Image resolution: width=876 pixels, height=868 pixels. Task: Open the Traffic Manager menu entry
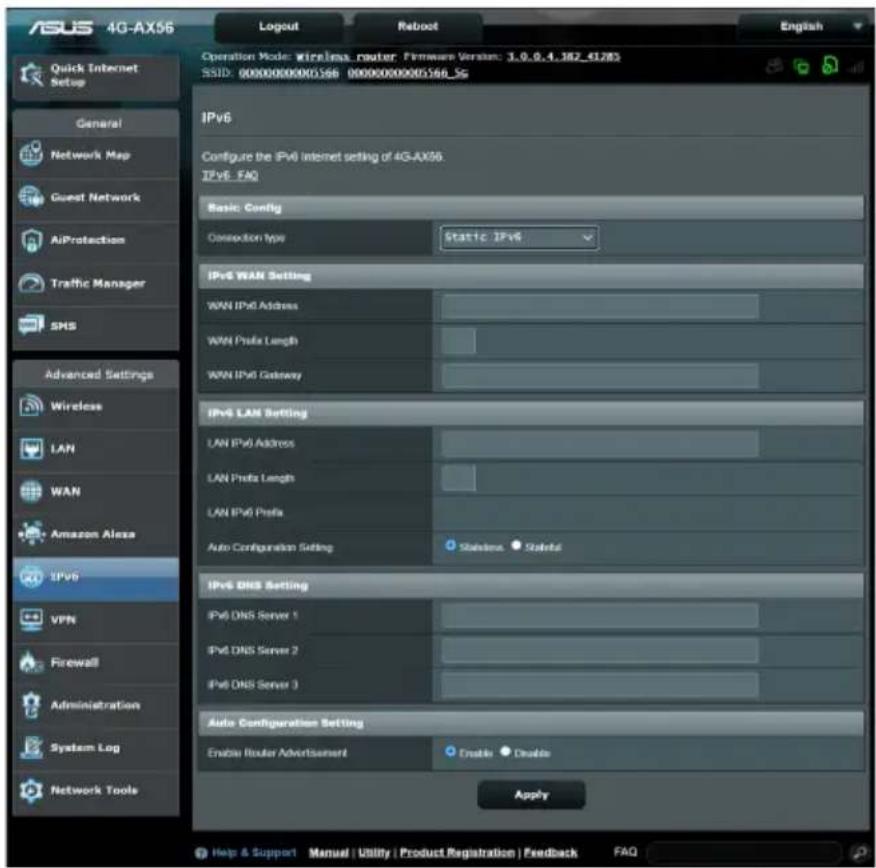(96, 283)
